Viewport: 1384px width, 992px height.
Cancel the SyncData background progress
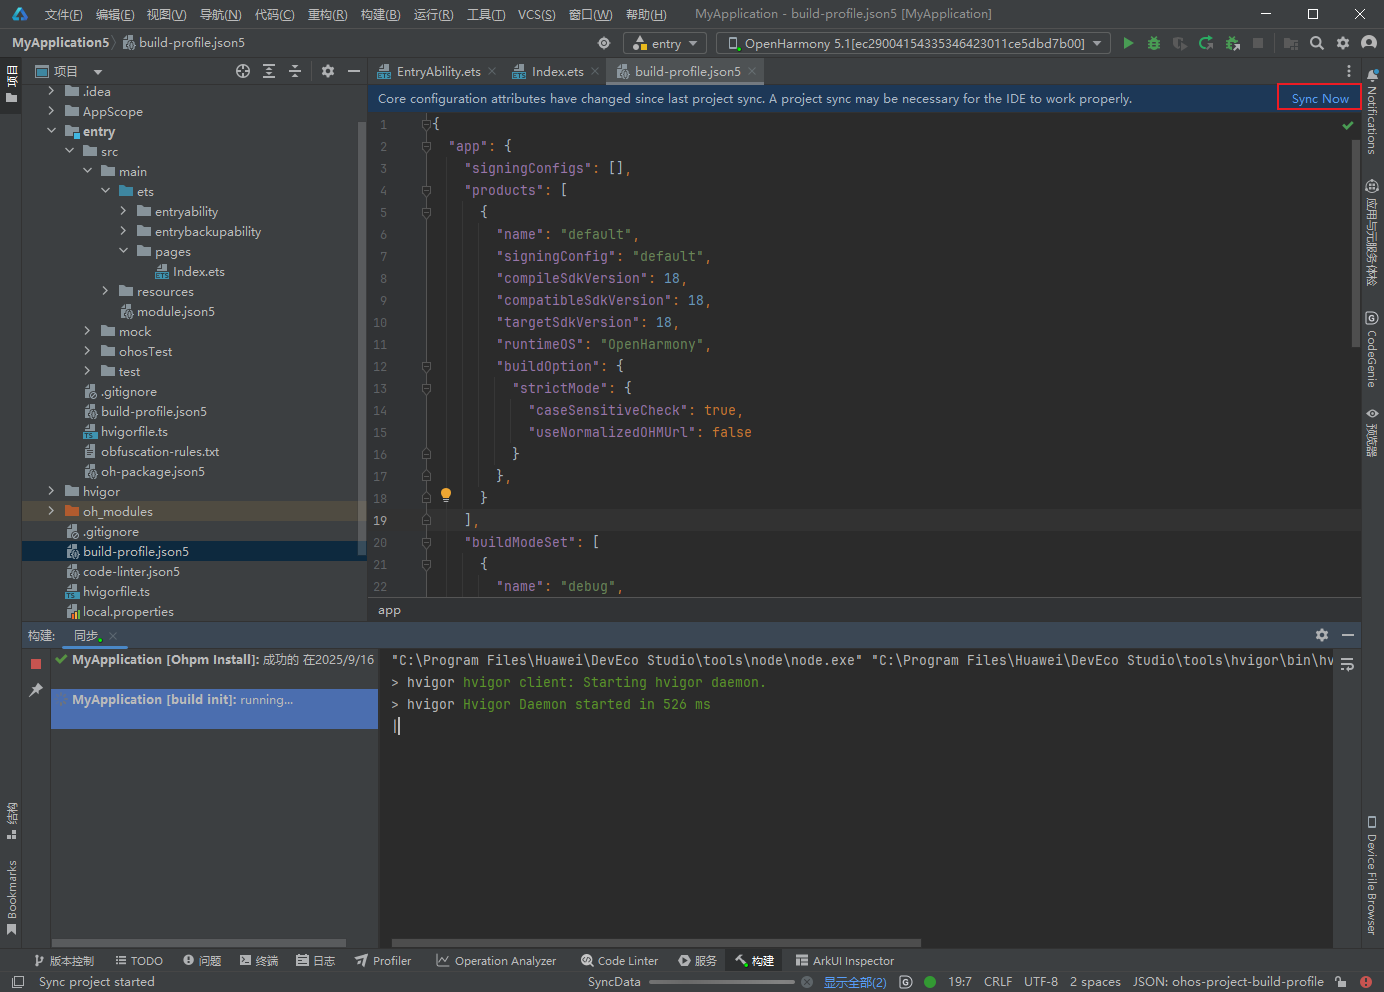(807, 982)
